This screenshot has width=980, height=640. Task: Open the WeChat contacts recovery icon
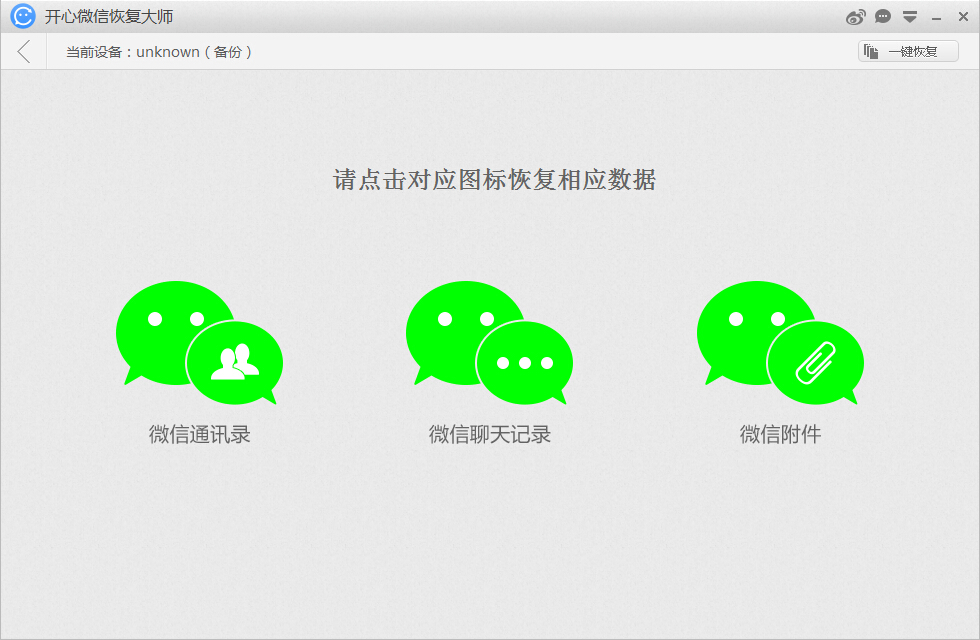point(199,342)
